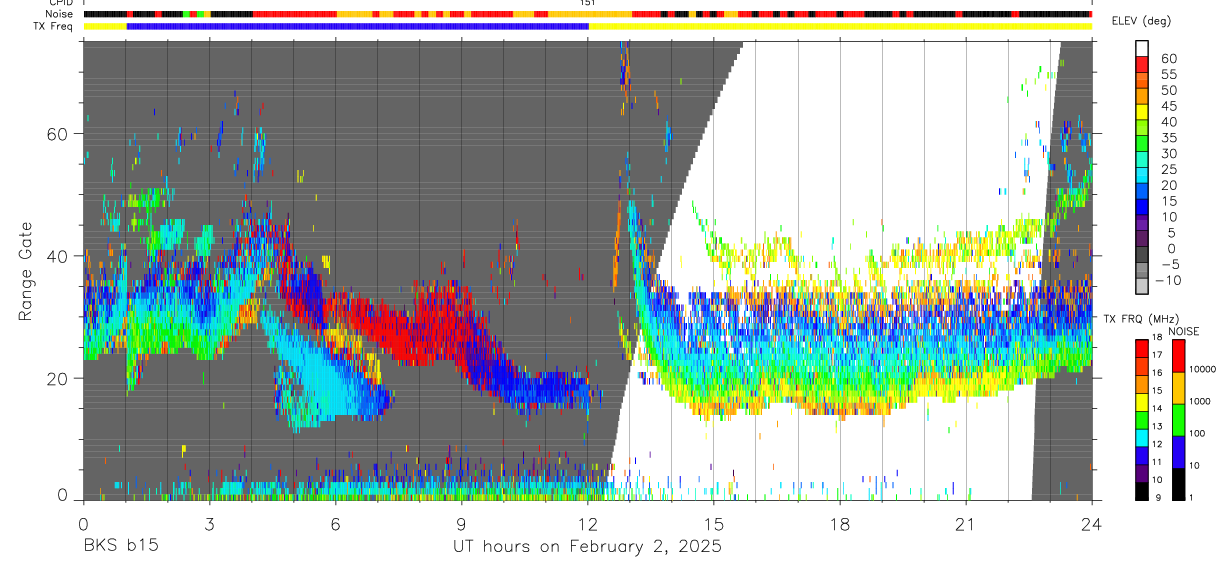The width and height of the screenshot is (1228, 567).
Task: Click the 'ELEV (deg)' colorbar title
Action: point(1142,21)
